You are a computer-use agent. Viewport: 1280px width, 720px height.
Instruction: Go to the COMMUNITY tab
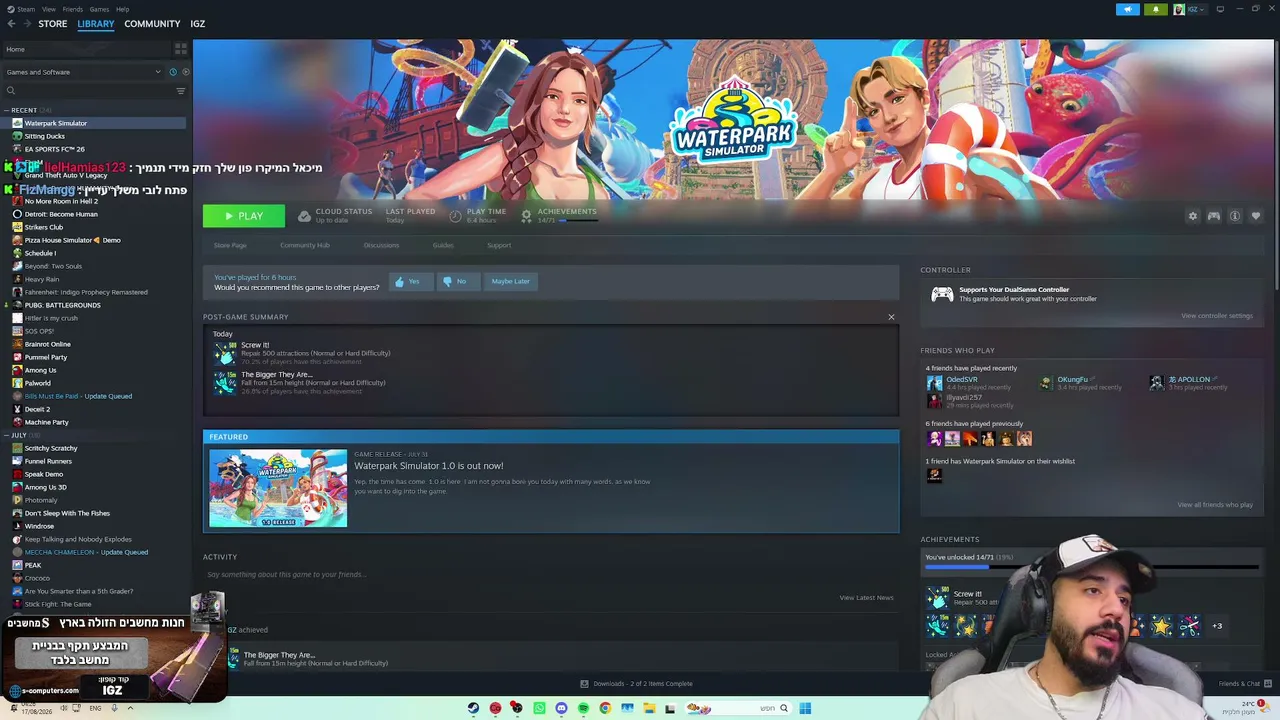coord(152,24)
